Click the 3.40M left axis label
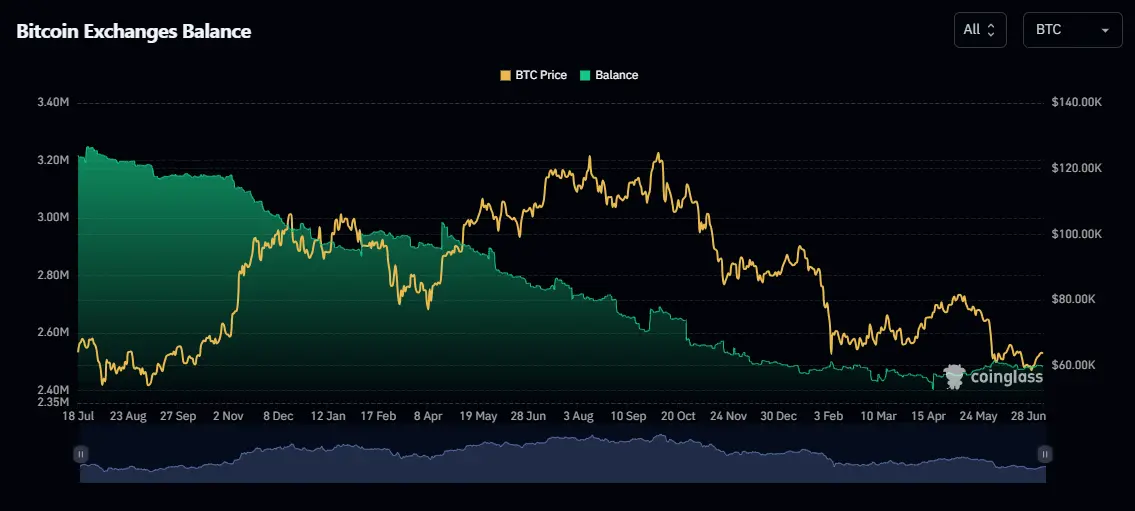 pyautogui.click(x=53, y=103)
